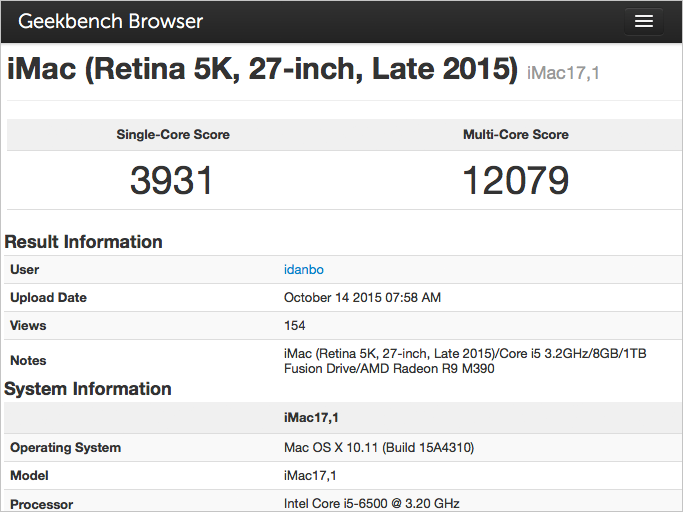Select Model value iMac17,1
Viewport: 683px width, 512px height.
[310, 475]
